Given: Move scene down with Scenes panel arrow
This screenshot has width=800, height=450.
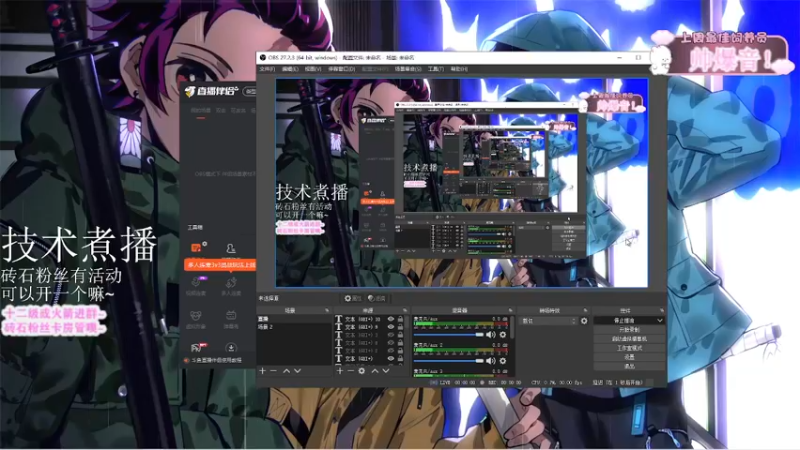Looking at the screenshot, I should click(x=297, y=371).
